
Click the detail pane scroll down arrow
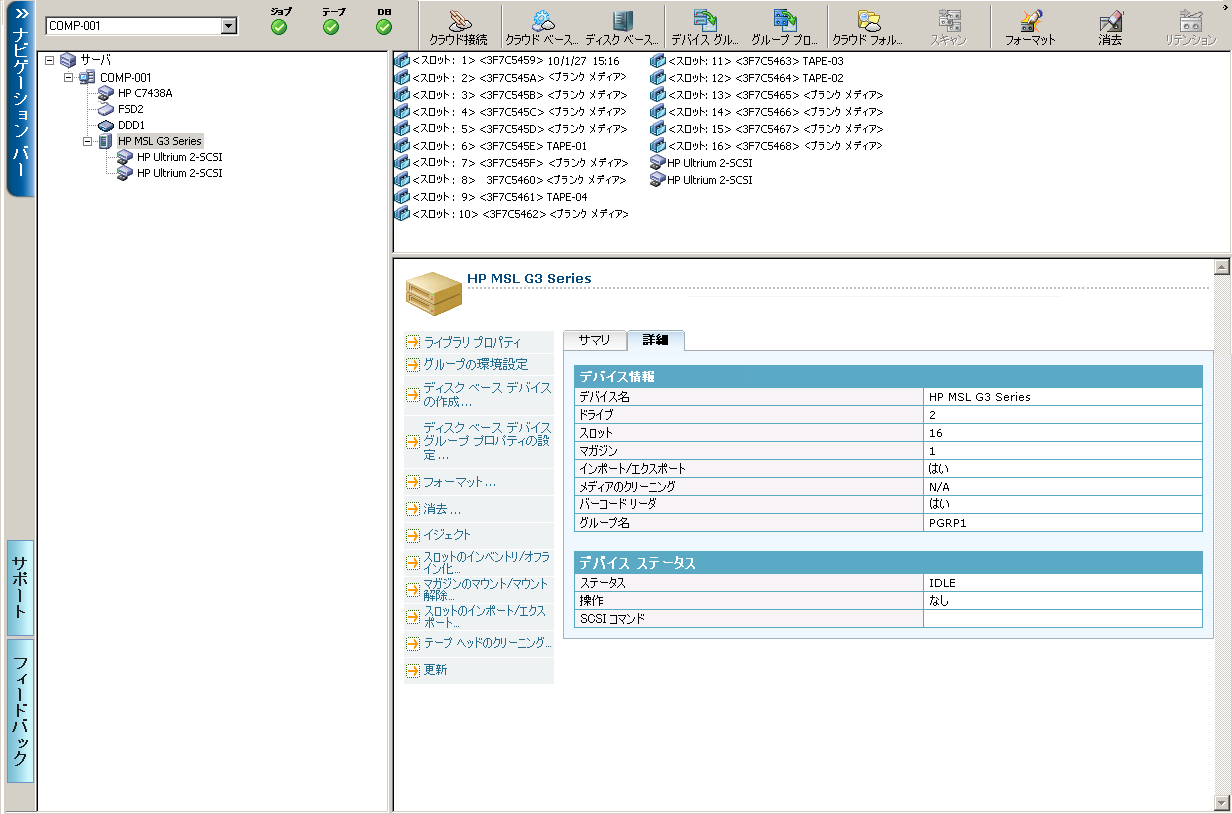click(x=1220, y=802)
